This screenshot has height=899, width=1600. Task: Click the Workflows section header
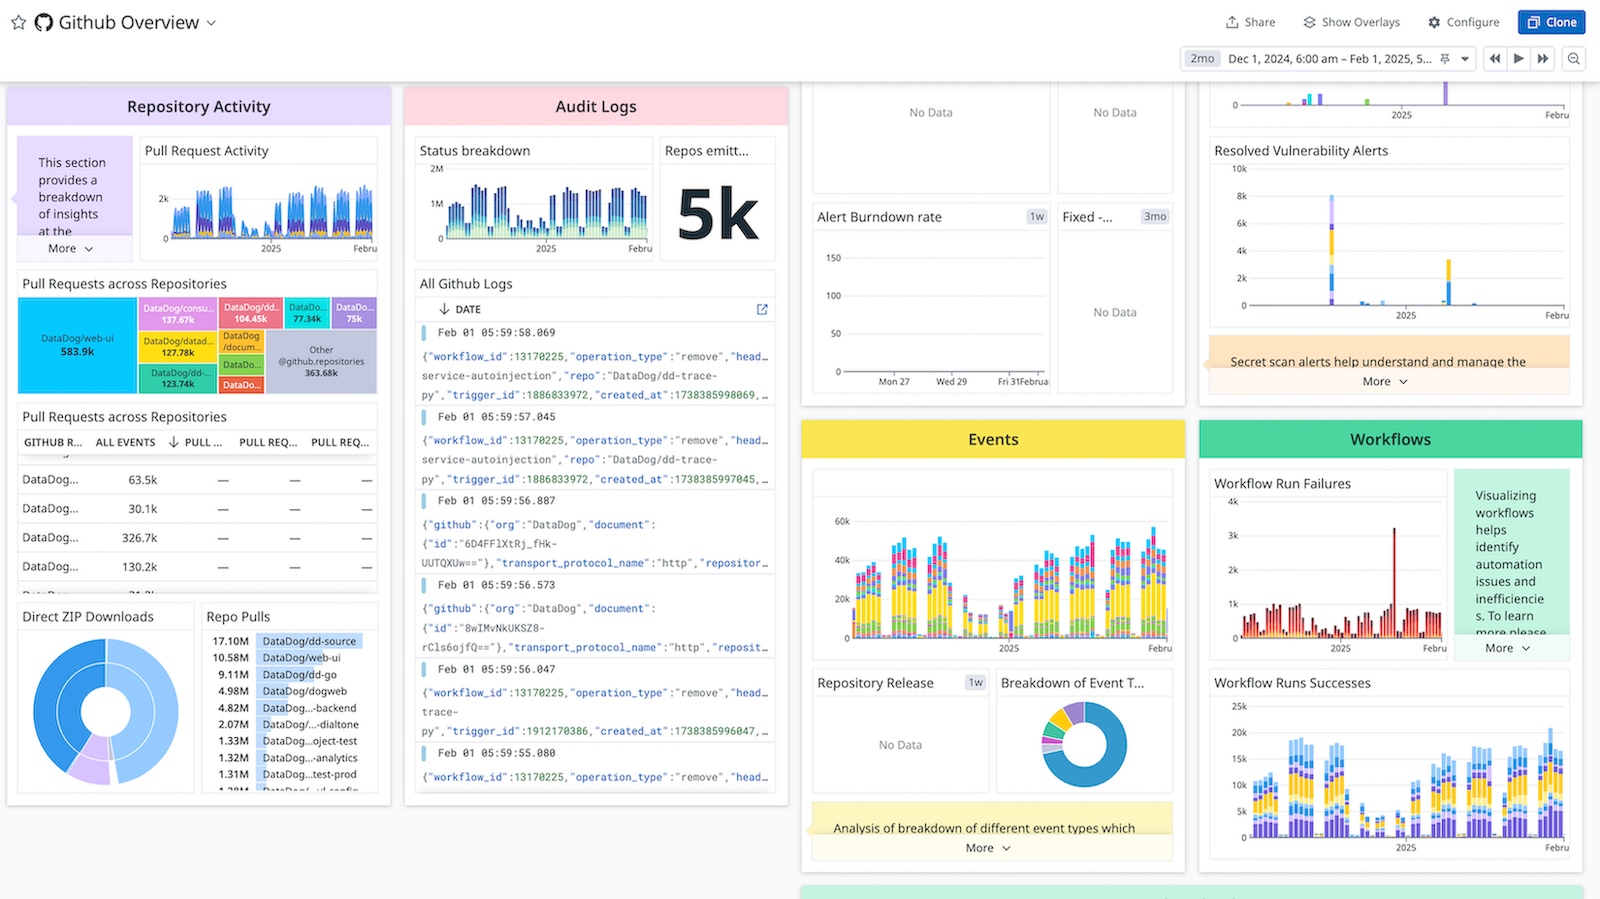(1391, 440)
